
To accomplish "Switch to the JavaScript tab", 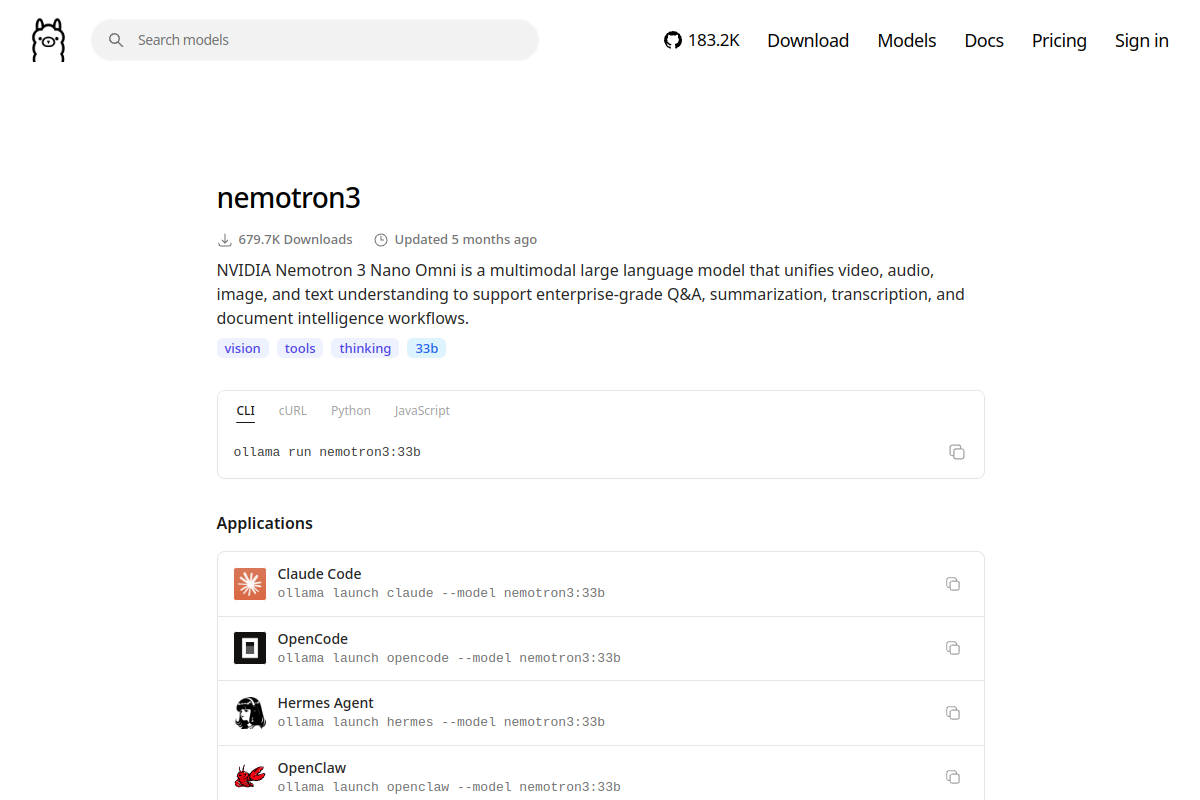I will click(422, 411).
